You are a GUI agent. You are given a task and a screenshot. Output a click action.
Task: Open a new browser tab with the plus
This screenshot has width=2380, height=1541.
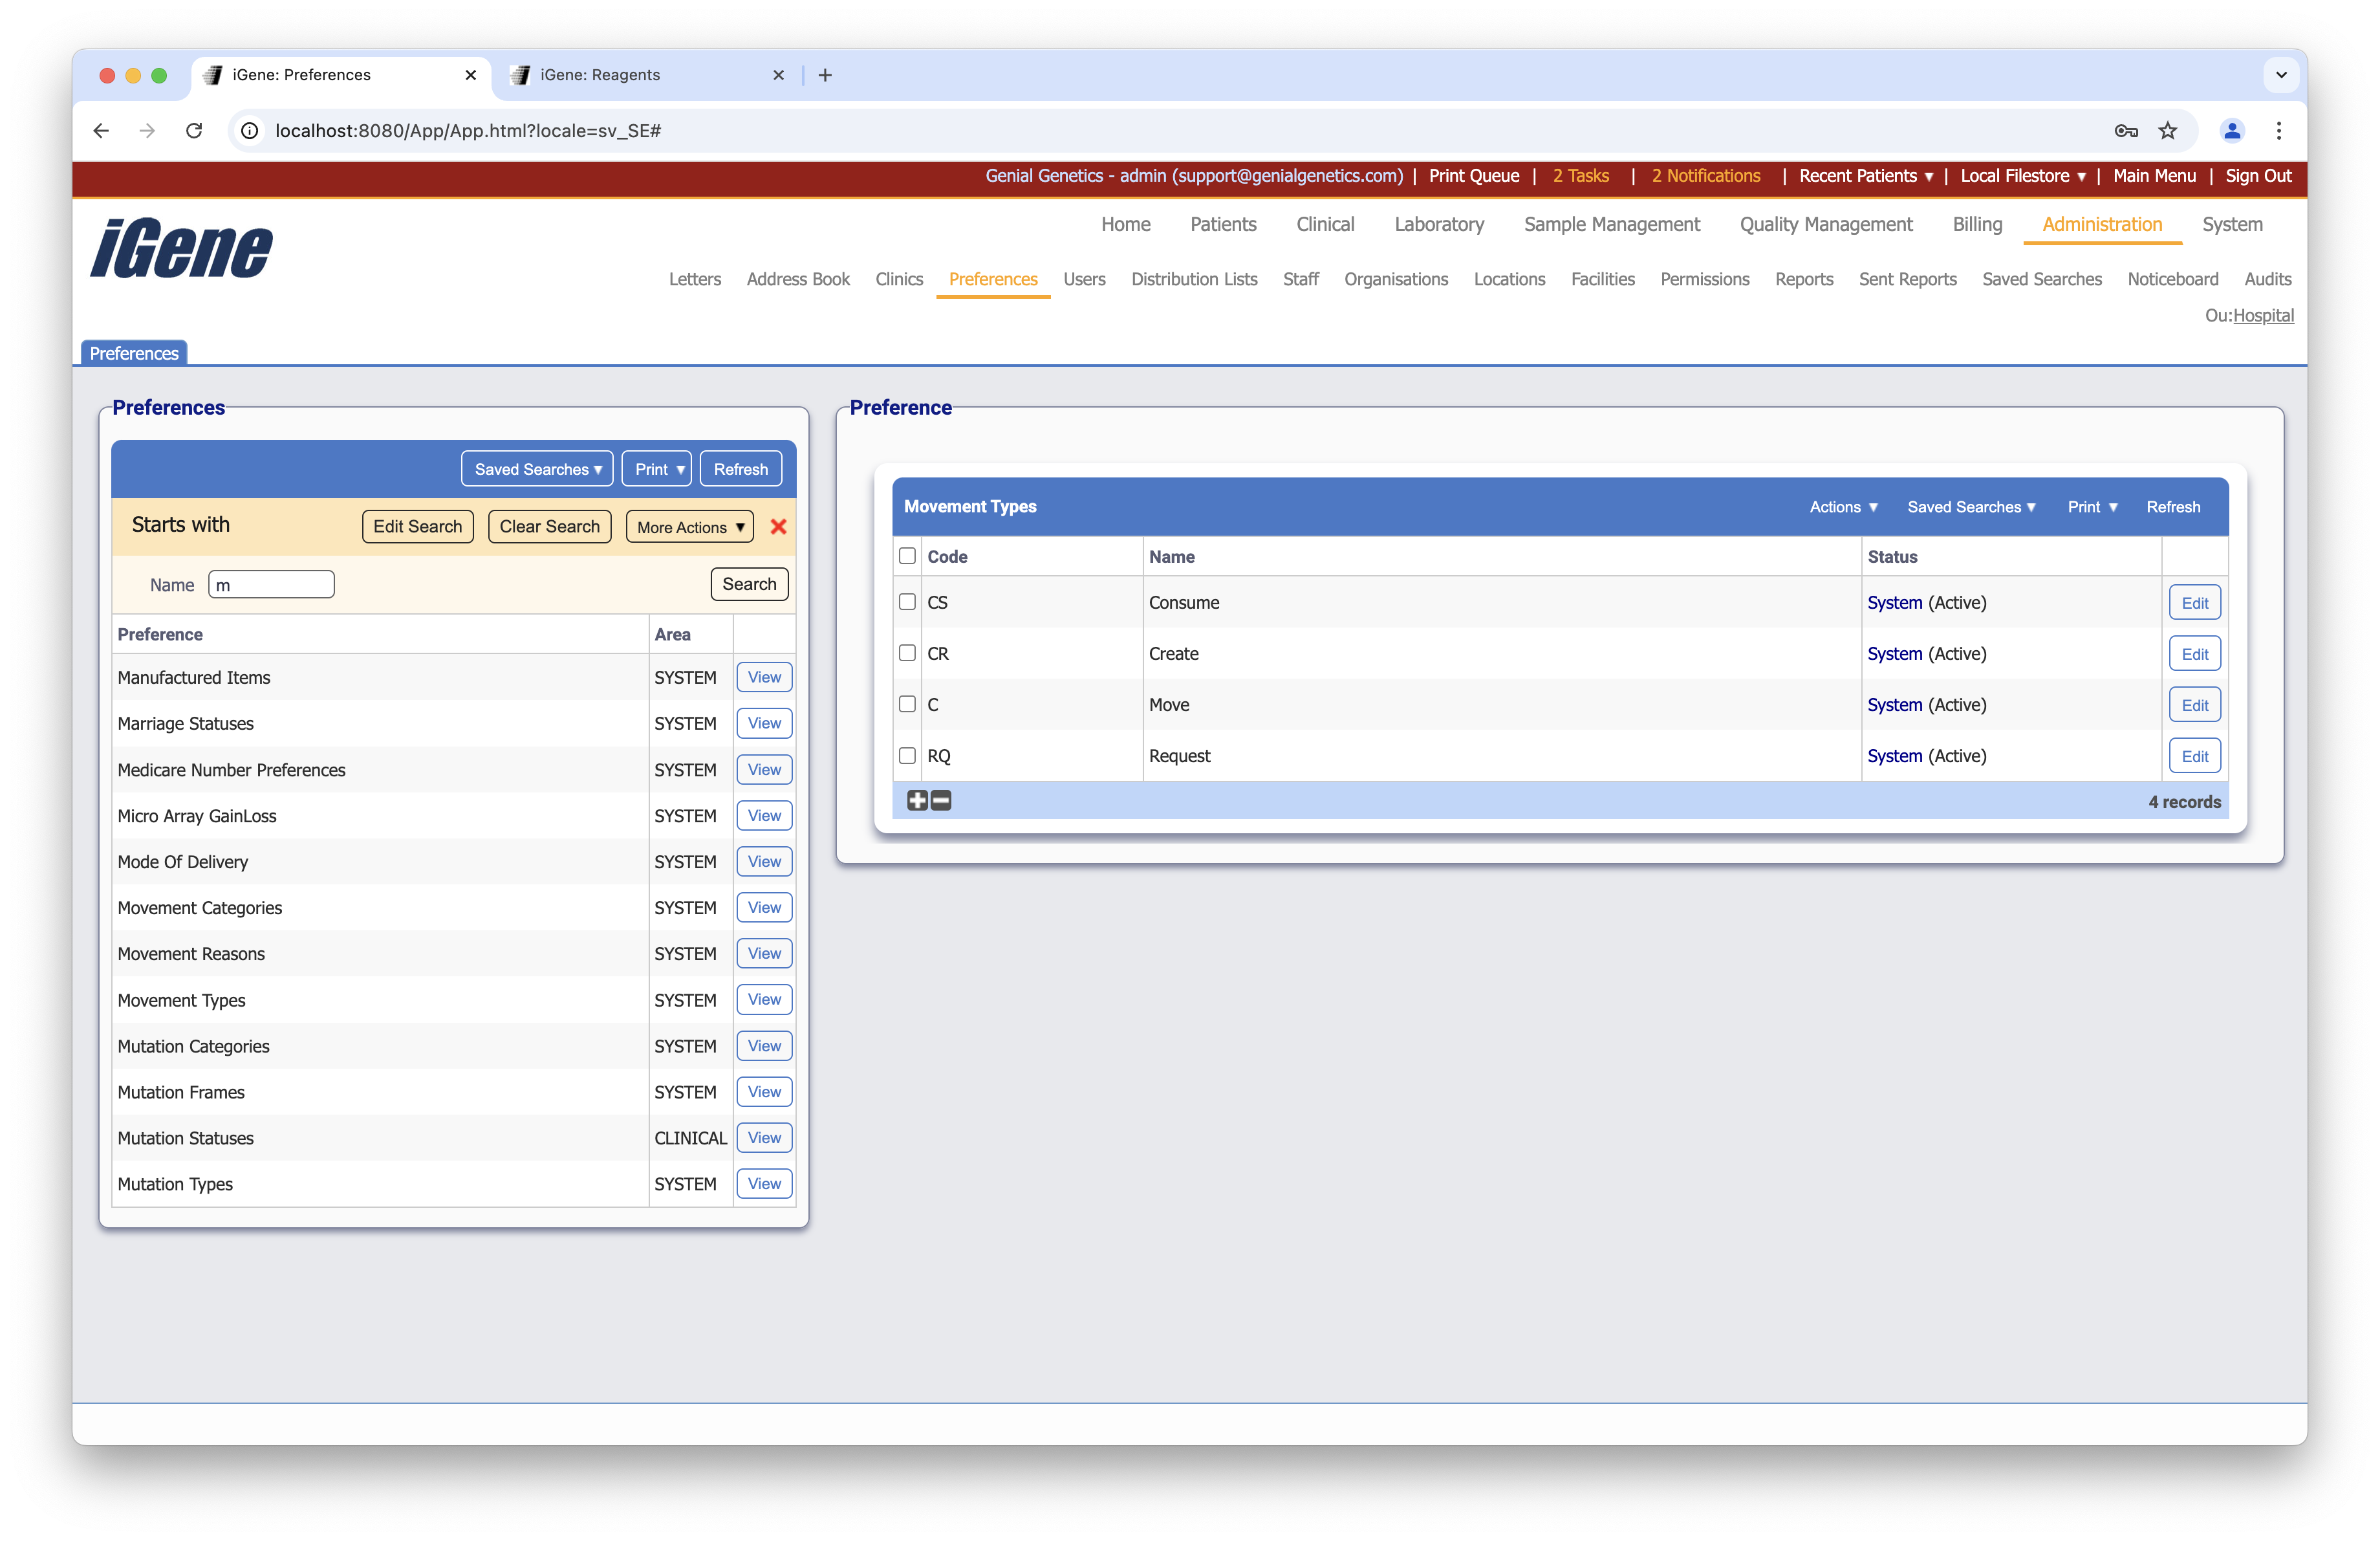[x=825, y=75]
